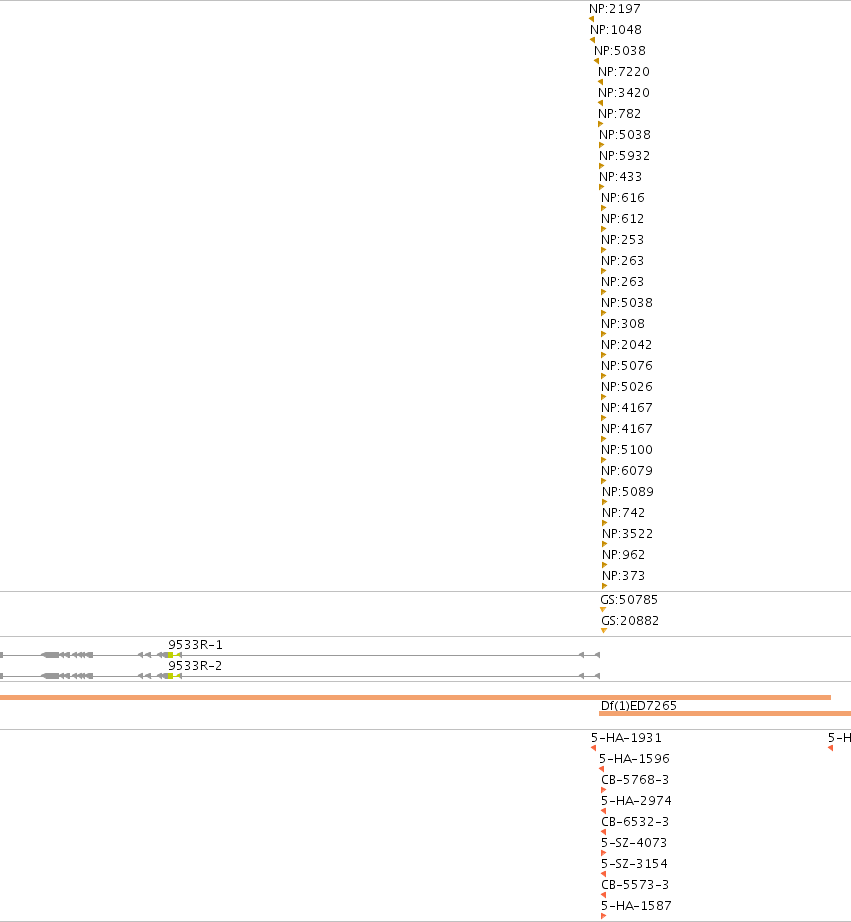
Task: Select the NP:1048 feature label
Action: (616, 30)
